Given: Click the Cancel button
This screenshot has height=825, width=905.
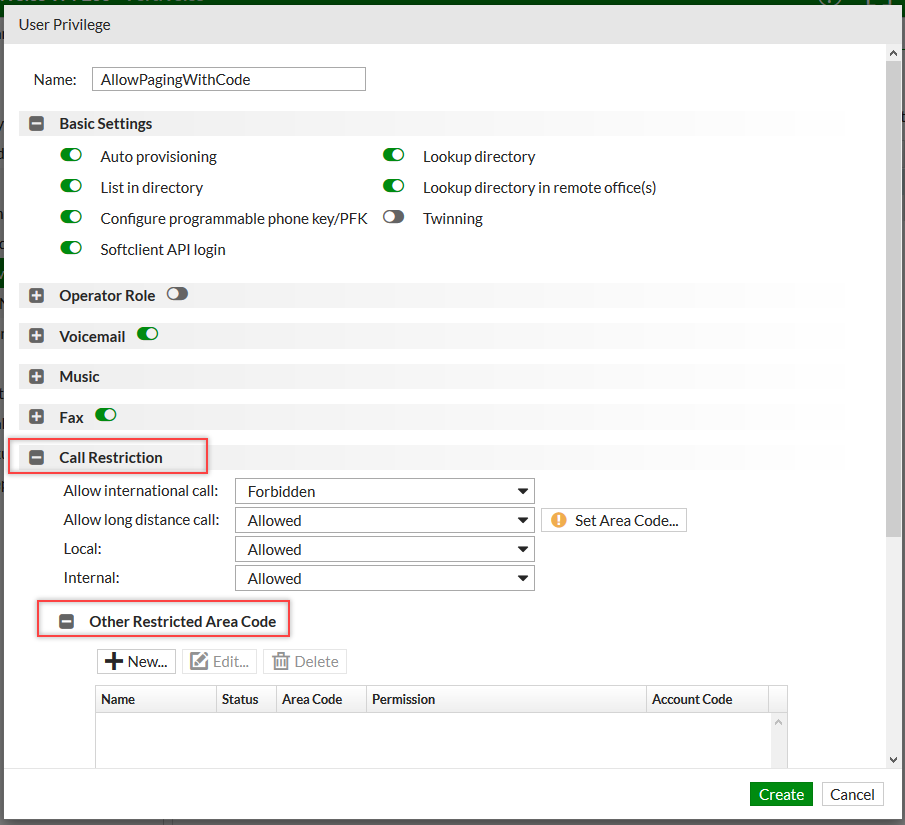Looking at the screenshot, I should click(x=852, y=794).
